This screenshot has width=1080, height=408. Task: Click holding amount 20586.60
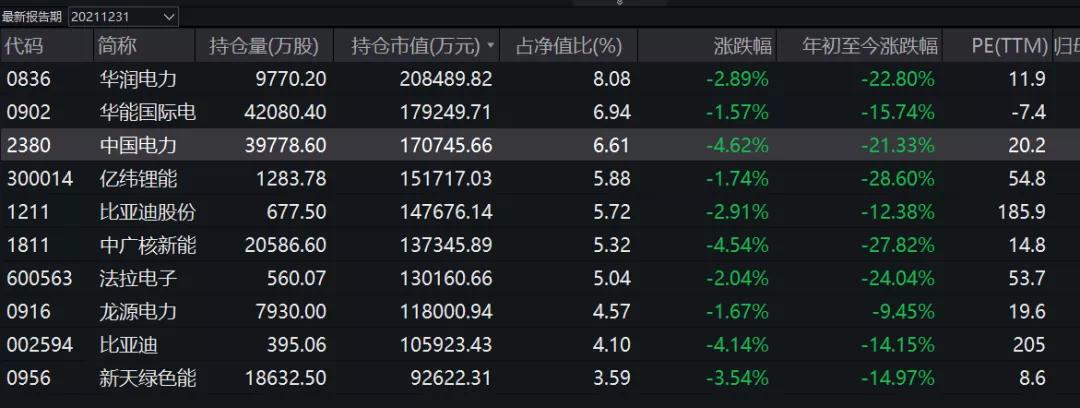click(285, 245)
